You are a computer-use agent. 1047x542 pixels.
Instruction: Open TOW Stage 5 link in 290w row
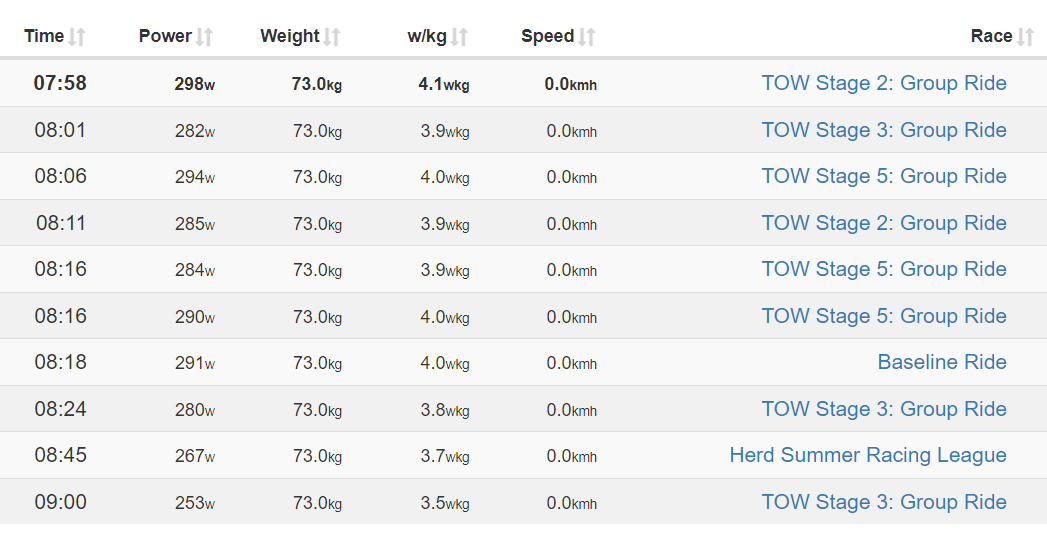pos(883,316)
